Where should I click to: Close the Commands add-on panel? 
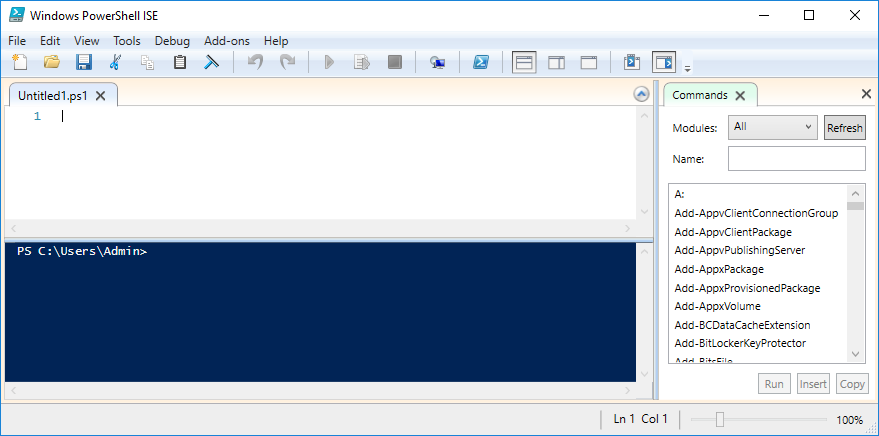pos(866,94)
